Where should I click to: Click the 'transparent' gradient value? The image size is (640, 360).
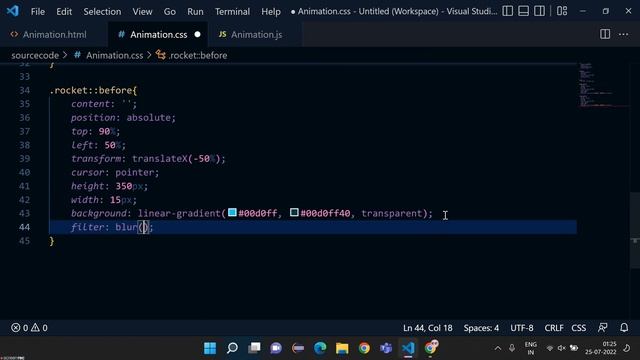coord(391,213)
